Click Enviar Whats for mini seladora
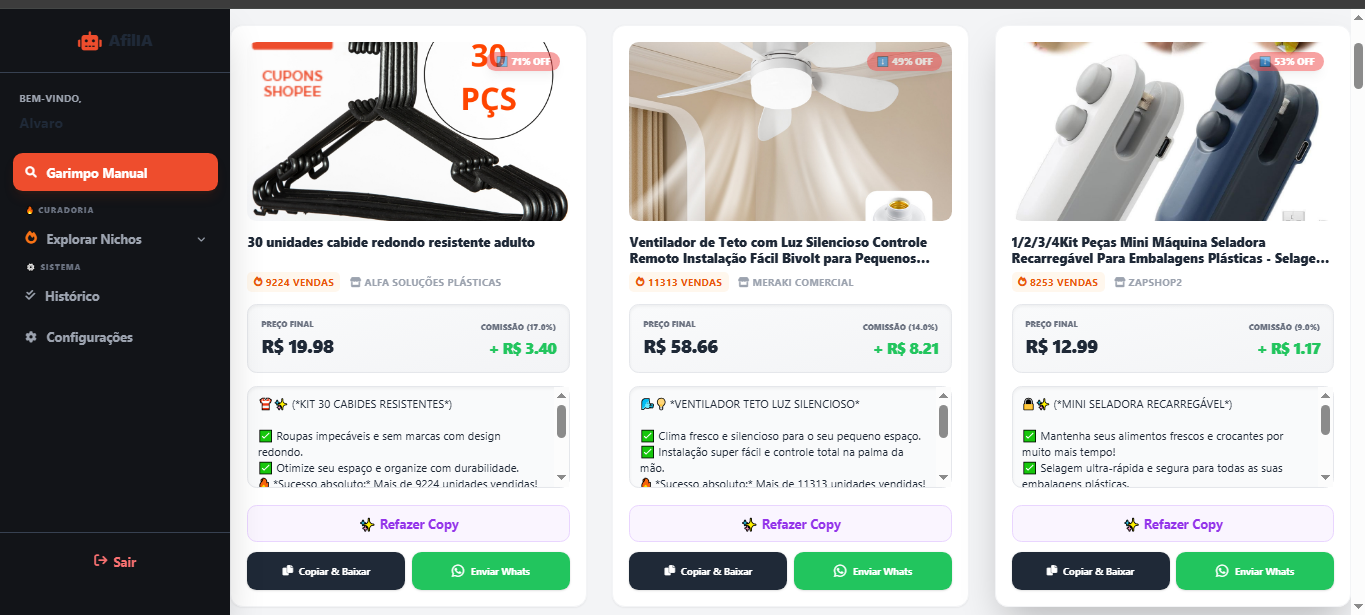This screenshot has height=615, width=1365. [x=1254, y=571]
